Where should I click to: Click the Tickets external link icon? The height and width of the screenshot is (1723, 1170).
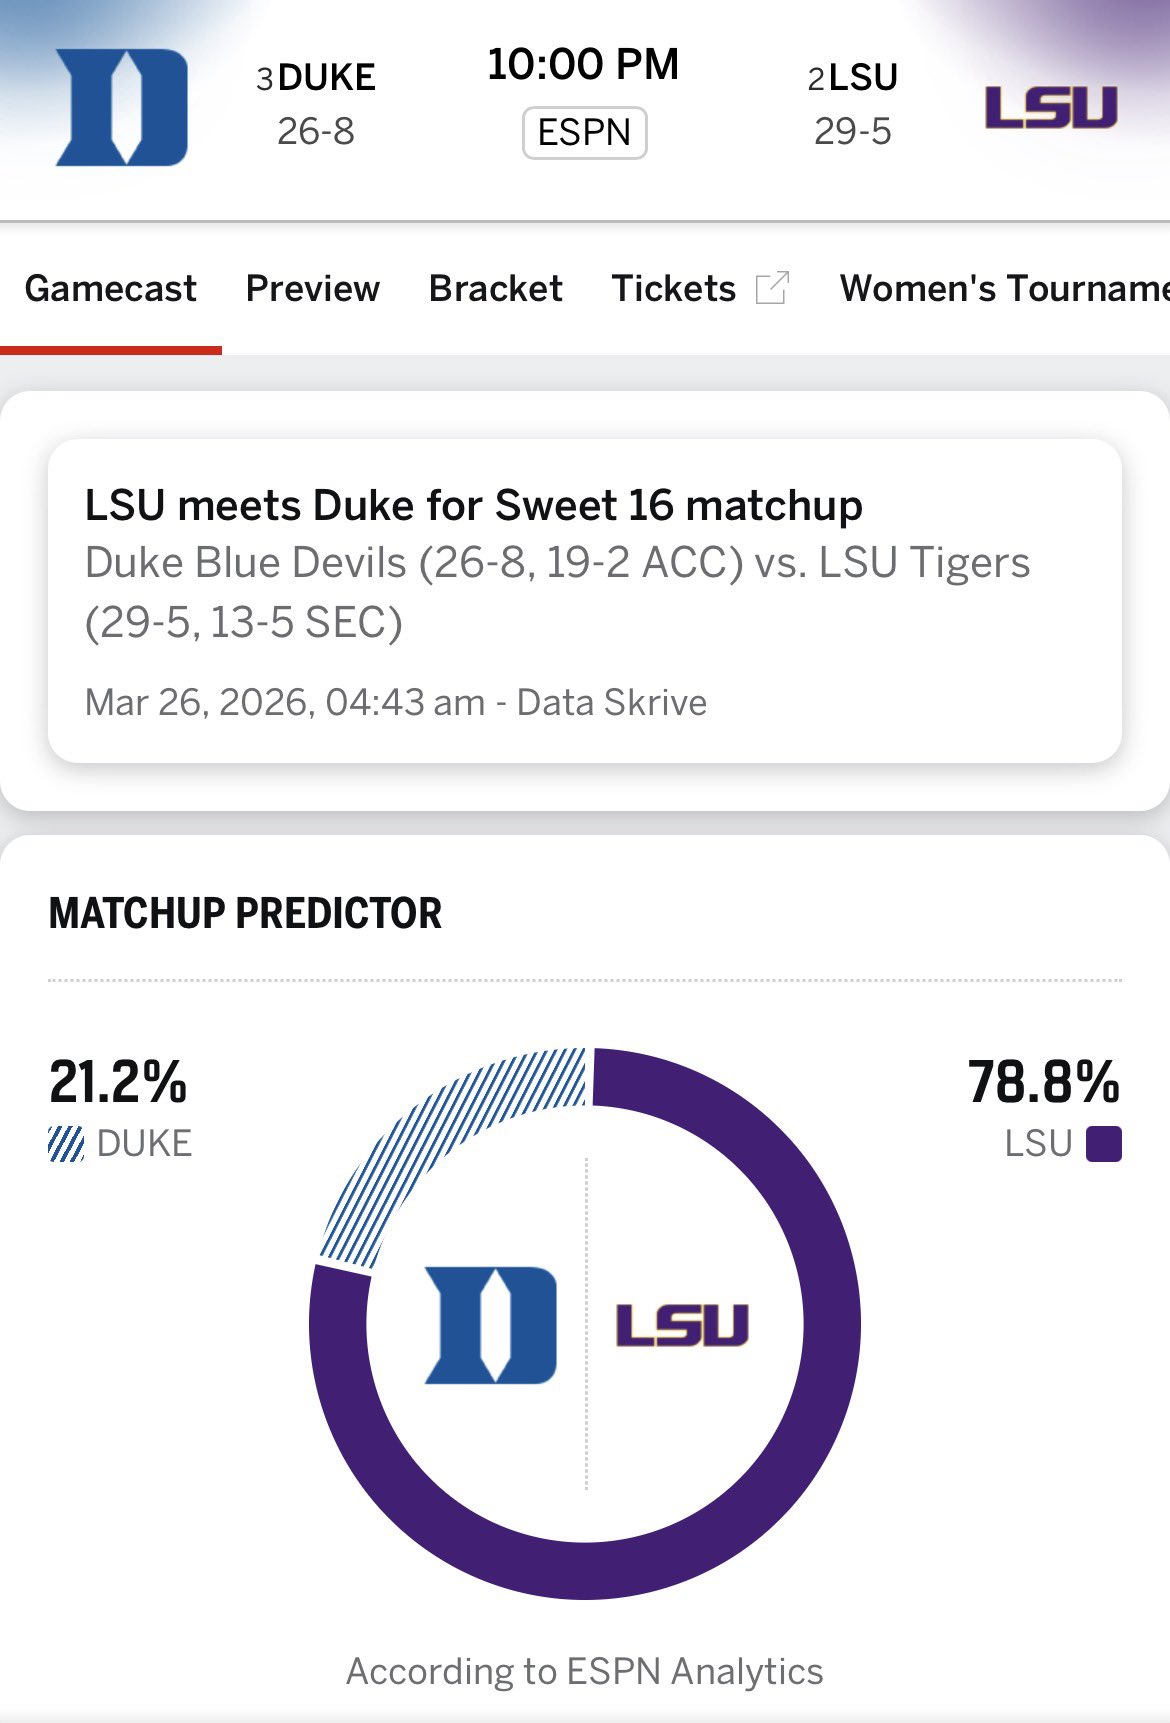(772, 288)
